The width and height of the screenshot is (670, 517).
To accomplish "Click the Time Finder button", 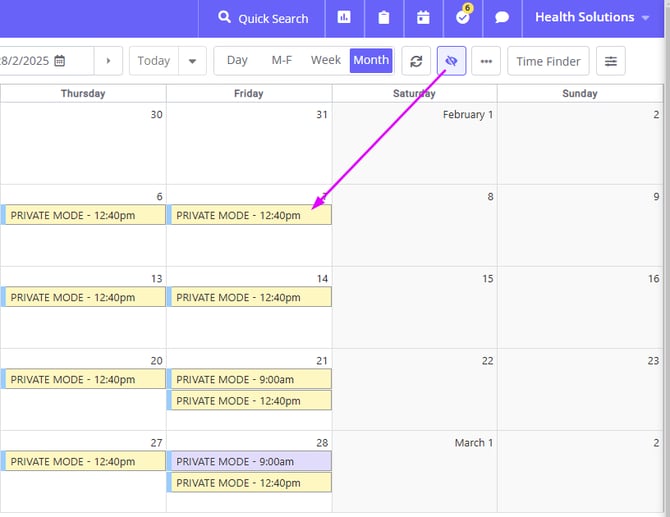I will click(548, 61).
